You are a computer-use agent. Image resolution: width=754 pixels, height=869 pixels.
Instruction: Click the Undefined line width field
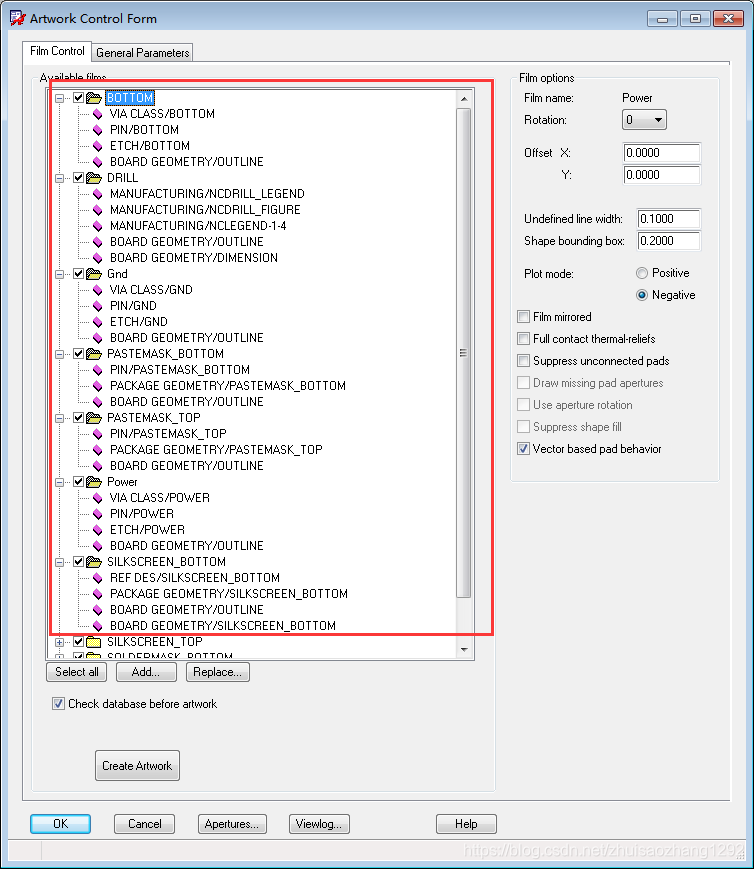click(669, 219)
